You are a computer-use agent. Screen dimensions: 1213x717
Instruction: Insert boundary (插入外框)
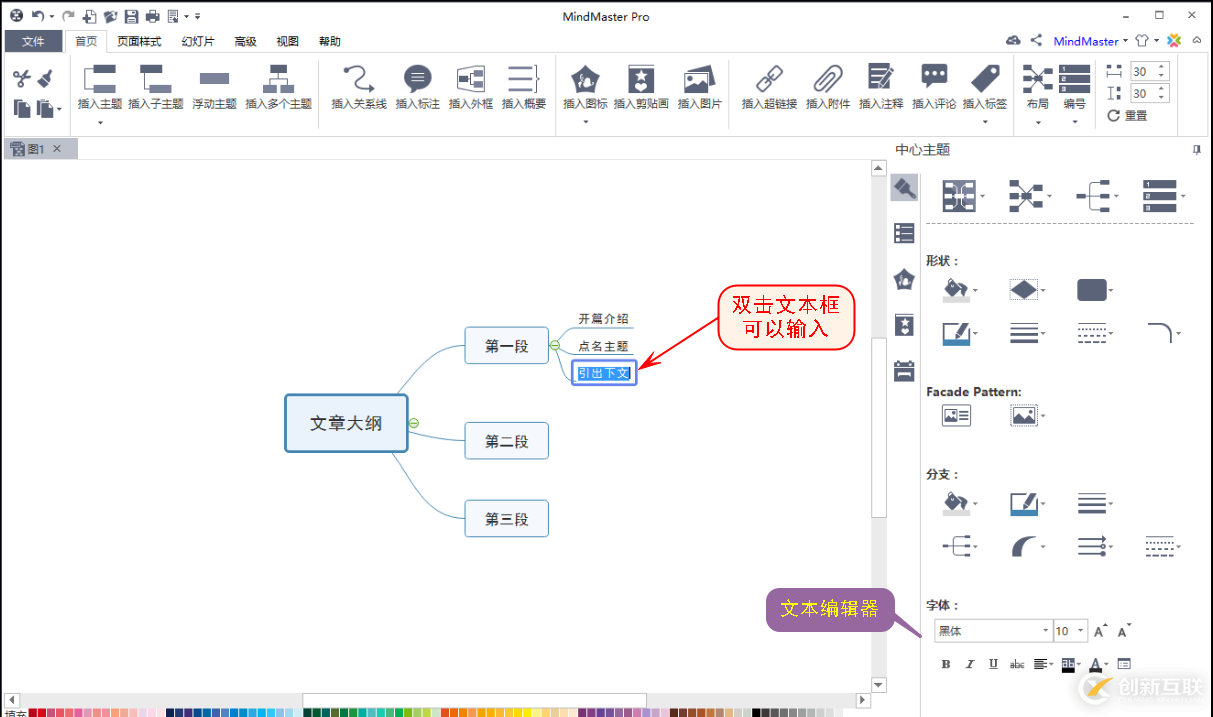tap(470, 78)
